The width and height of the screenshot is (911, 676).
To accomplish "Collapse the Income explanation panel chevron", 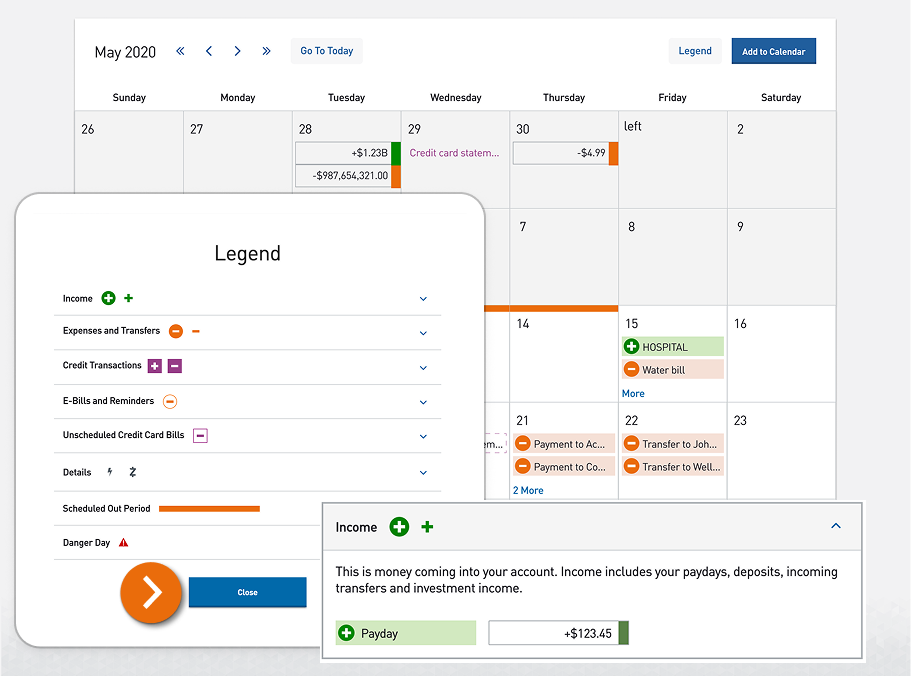I will coord(836,525).
